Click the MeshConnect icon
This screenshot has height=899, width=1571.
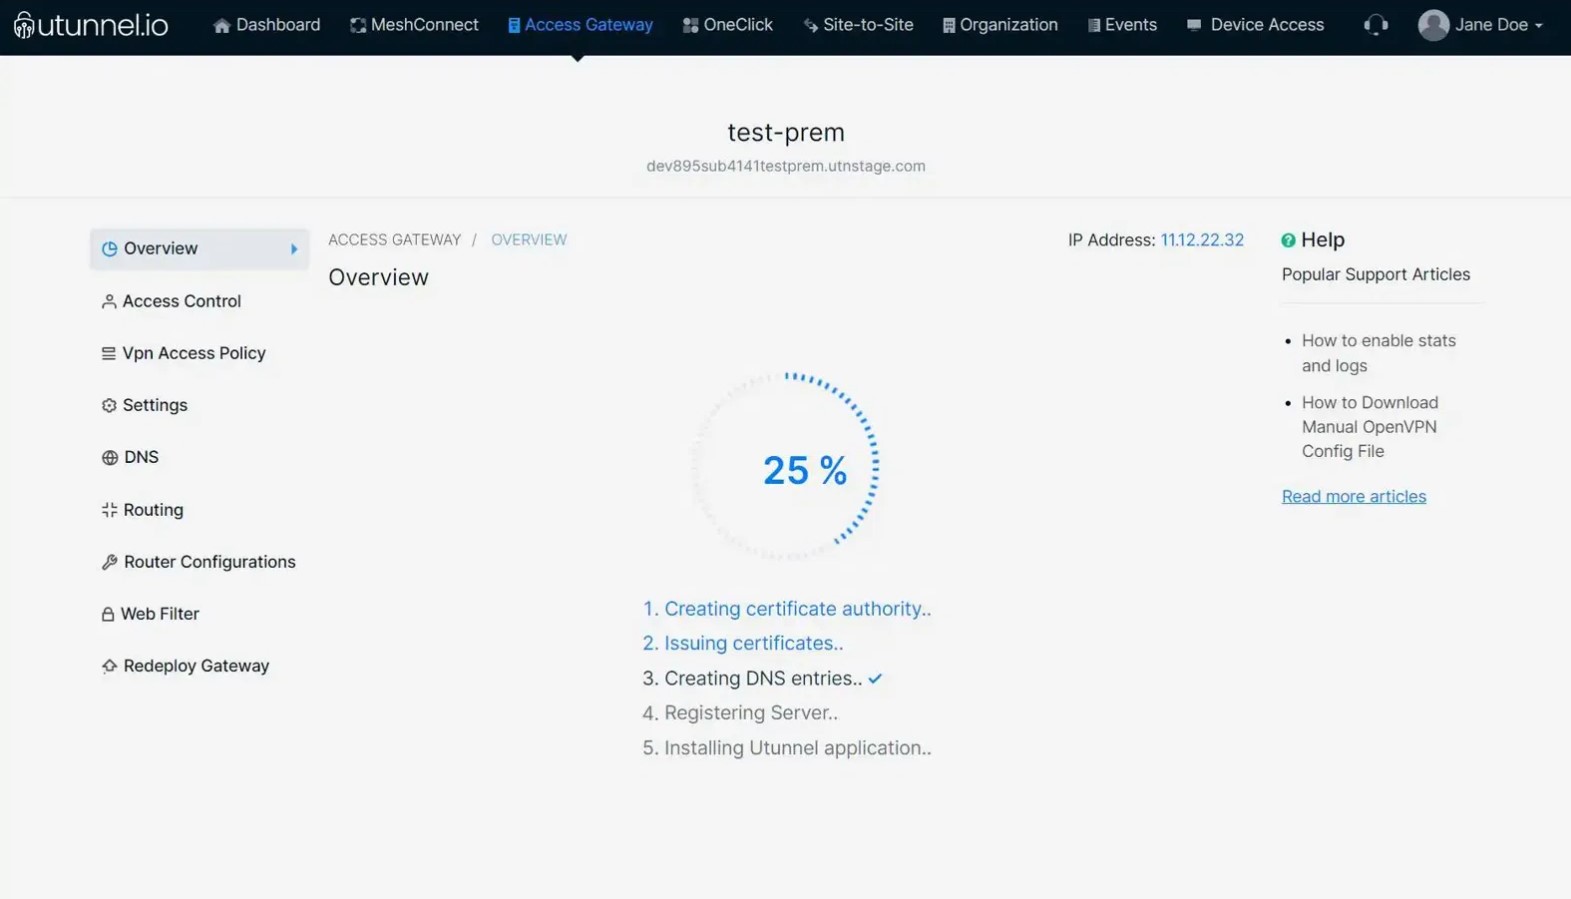click(x=358, y=25)
